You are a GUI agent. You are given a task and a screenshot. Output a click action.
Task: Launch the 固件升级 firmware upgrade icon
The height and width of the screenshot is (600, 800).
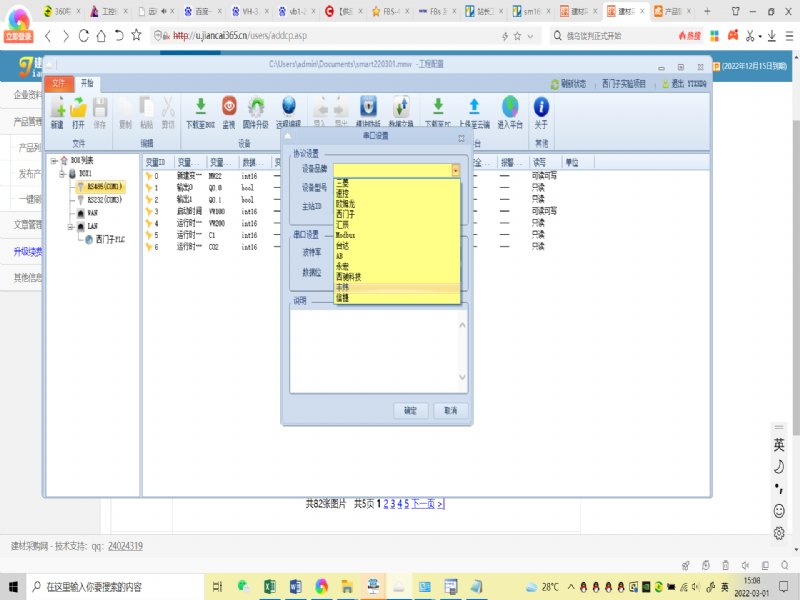[x=257, y=108]
